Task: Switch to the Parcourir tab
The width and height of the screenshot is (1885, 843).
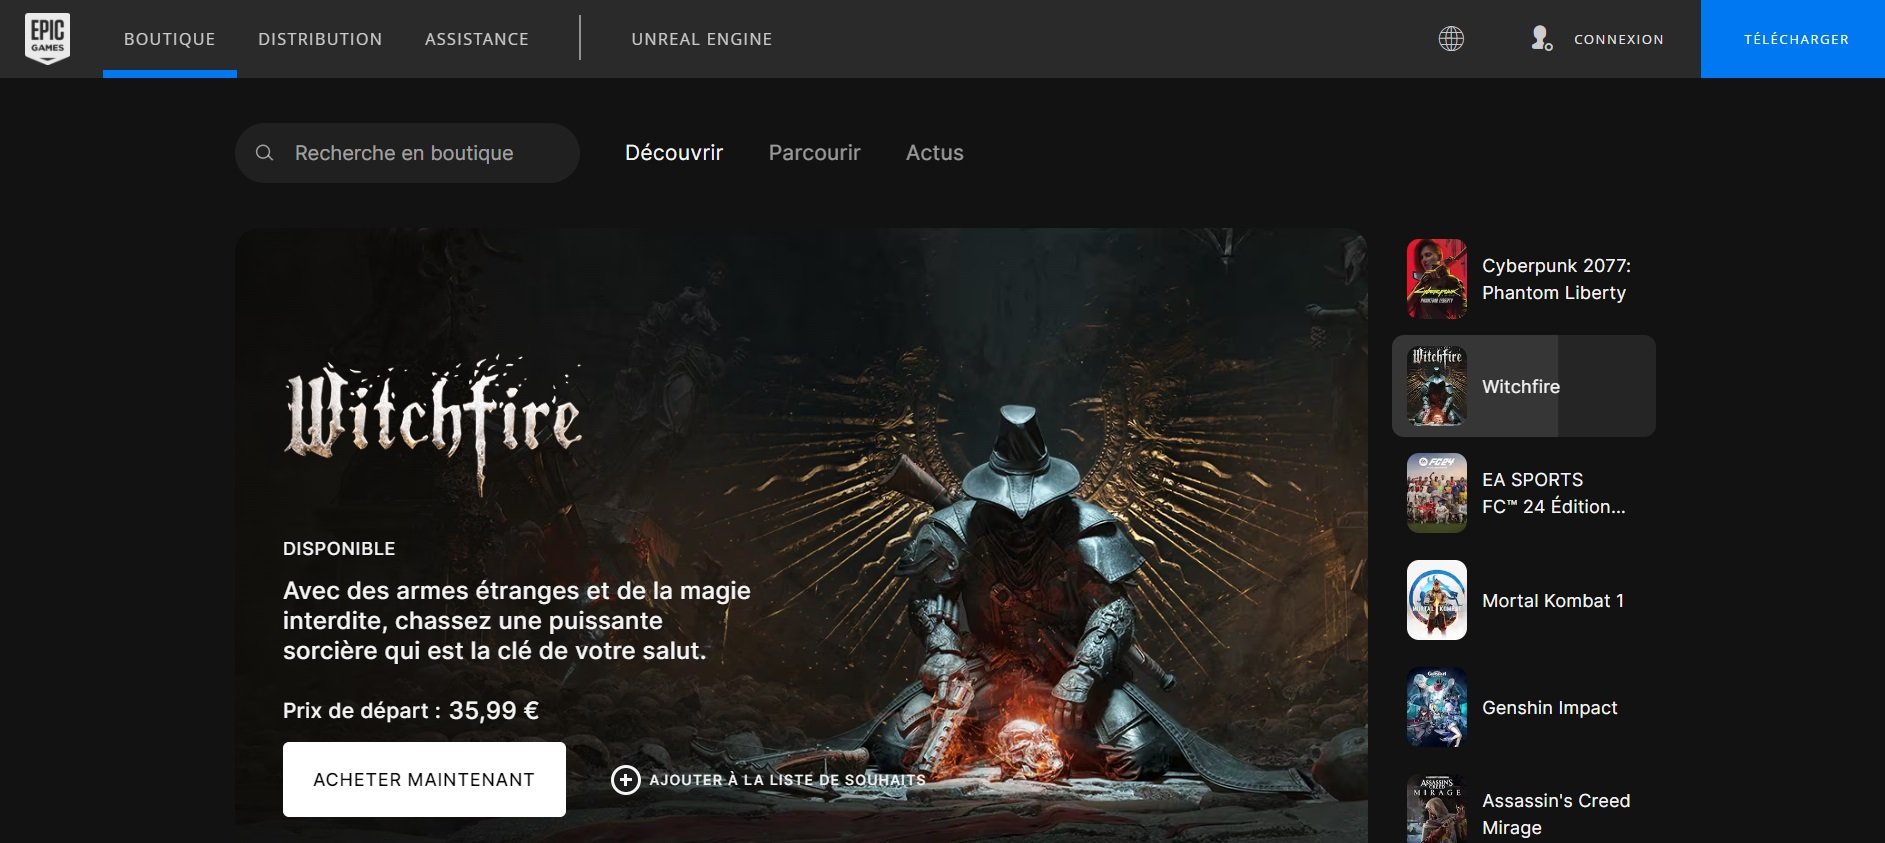Action: pos(814,153)
